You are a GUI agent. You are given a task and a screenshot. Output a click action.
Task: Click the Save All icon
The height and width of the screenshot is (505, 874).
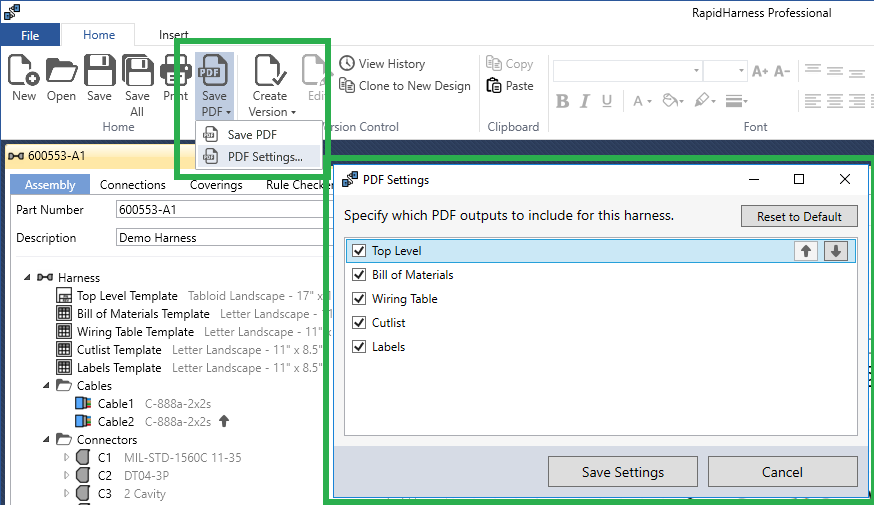coord(137,70)
